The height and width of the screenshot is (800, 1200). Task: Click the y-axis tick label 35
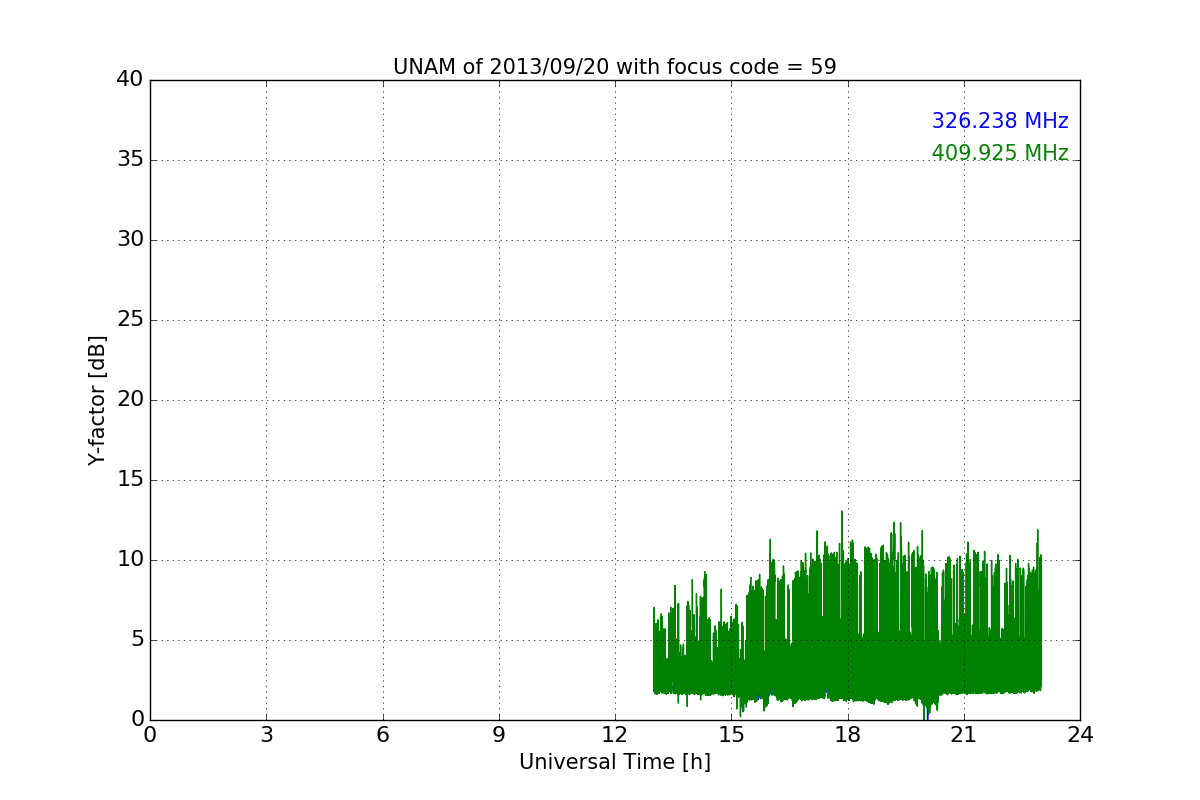130,160
